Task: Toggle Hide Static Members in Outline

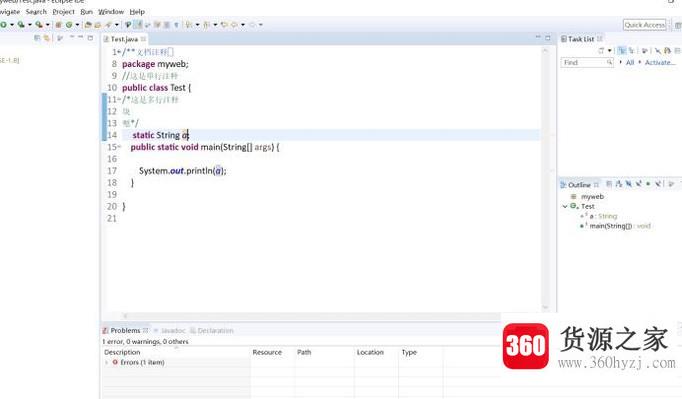Action: coord(639,184)
